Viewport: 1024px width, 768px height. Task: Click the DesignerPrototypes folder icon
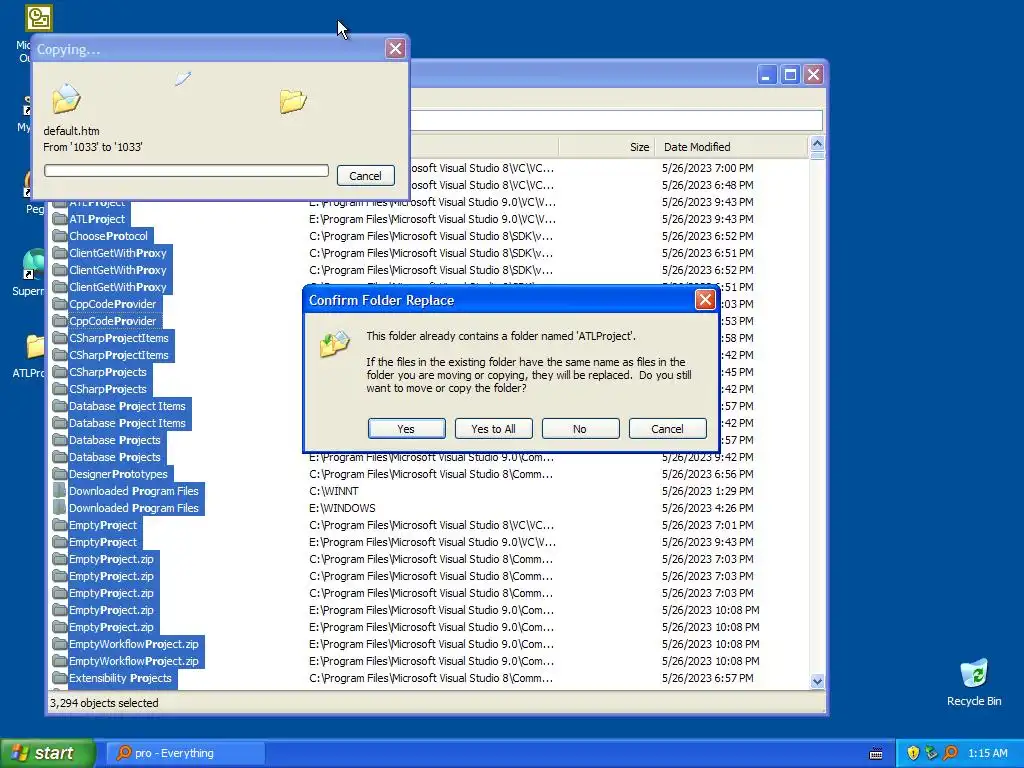point(59,473)
